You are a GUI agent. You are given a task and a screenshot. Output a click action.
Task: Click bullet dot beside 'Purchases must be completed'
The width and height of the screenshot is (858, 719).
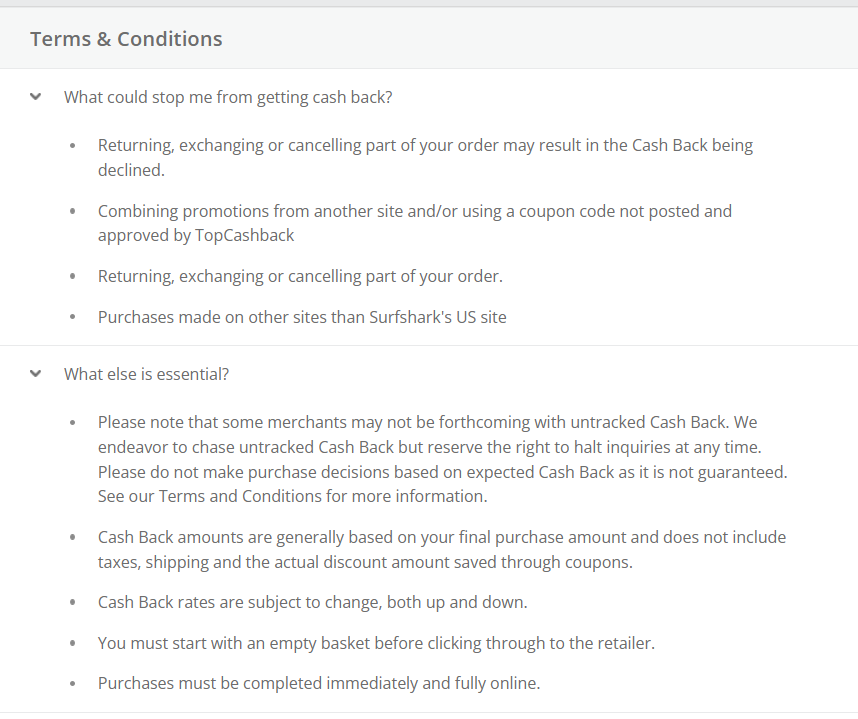click(x=73, y=685)
